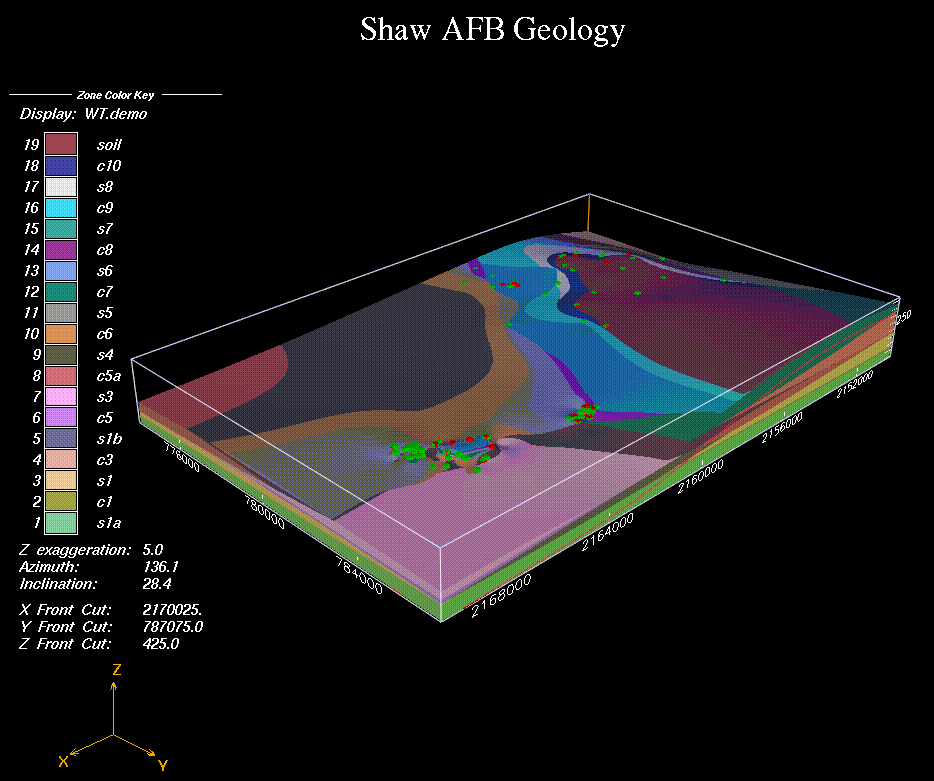The height and width of the screenshot is (781, 934).
Task: Select the Azimuth value 136.1
Action: pyautogui.click(x=161, y=567)
